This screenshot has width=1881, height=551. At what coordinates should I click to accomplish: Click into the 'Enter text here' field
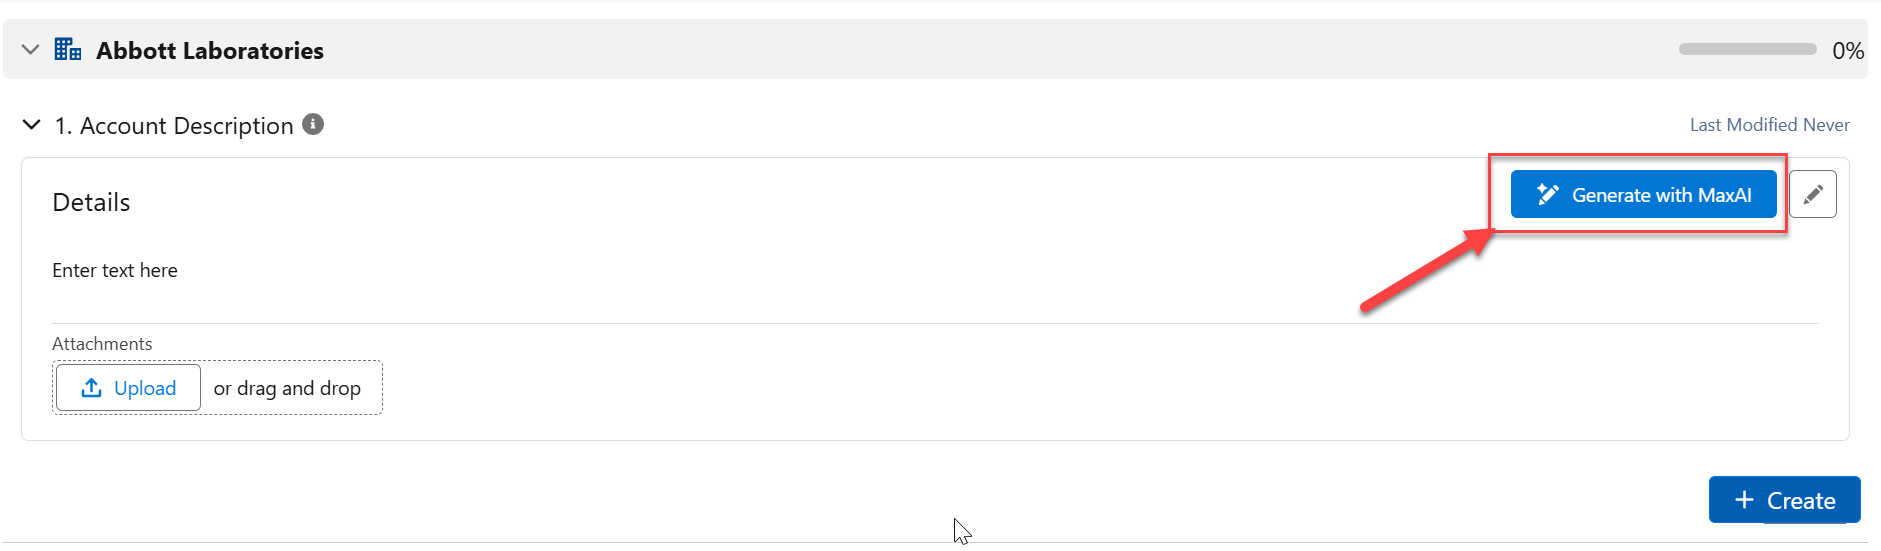115,271
